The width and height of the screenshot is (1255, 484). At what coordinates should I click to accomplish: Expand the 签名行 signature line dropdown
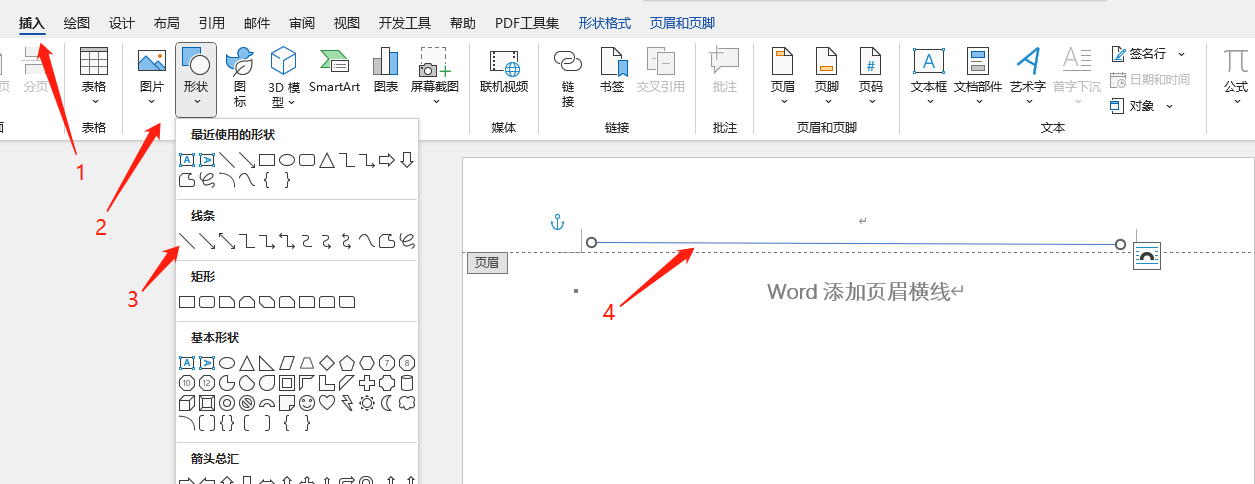(x=1181, y=54)
